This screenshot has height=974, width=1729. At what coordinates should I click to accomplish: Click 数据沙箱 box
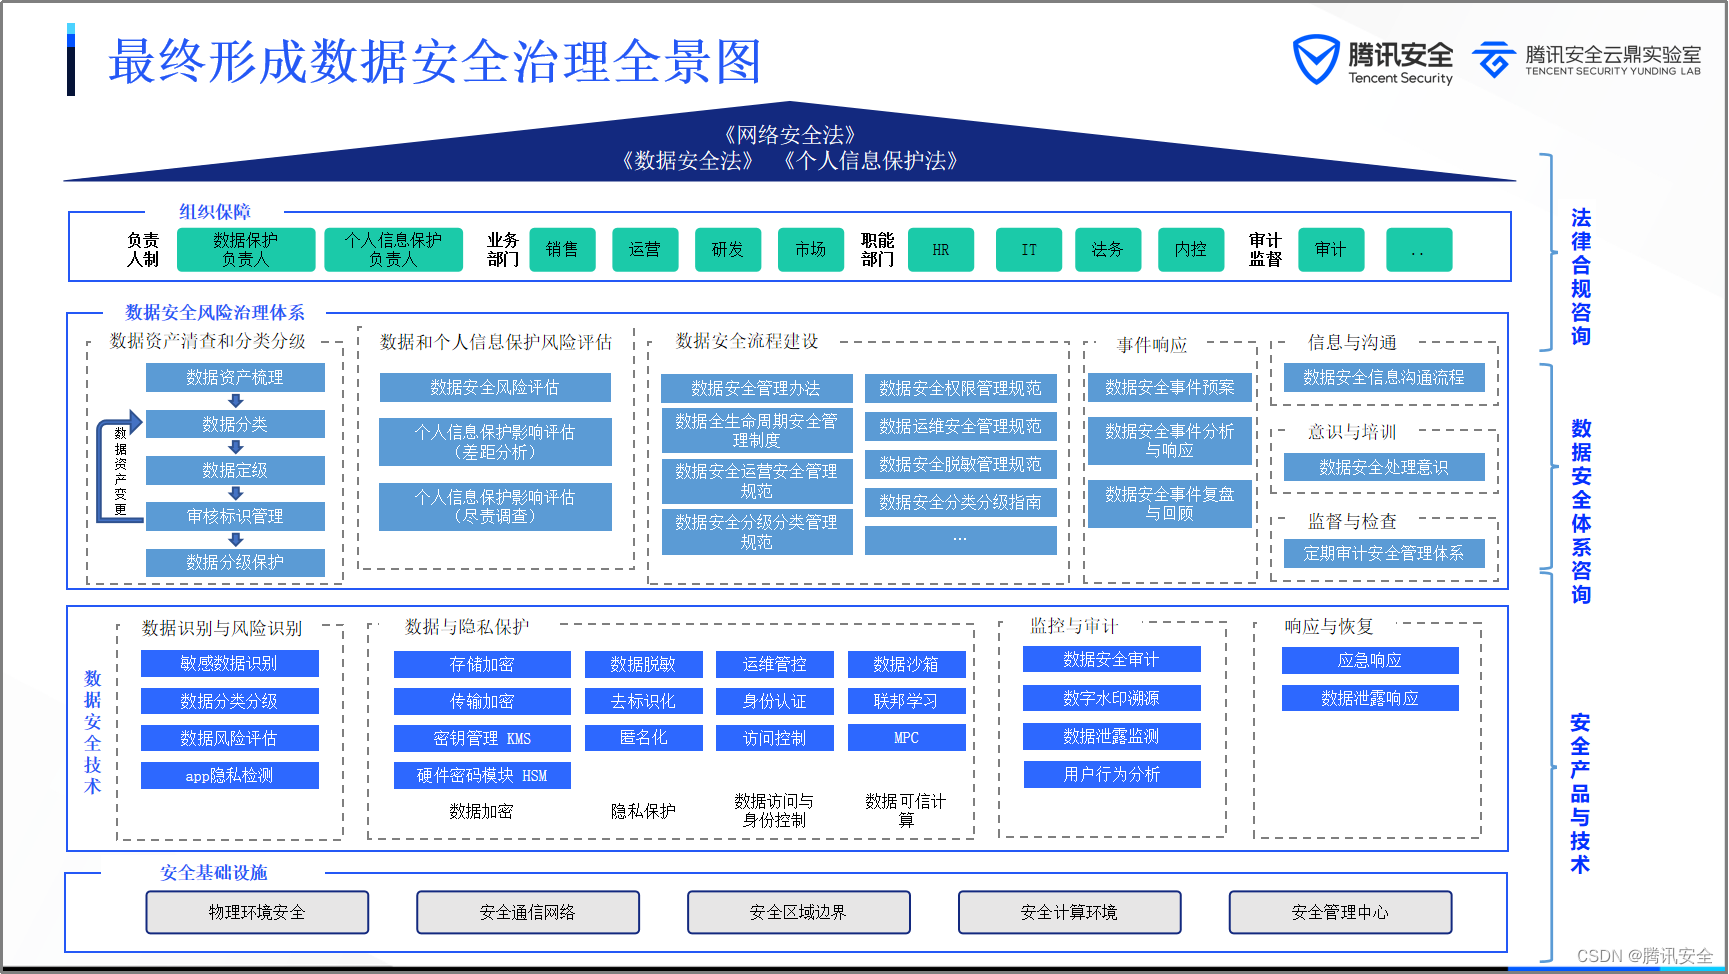907,664
